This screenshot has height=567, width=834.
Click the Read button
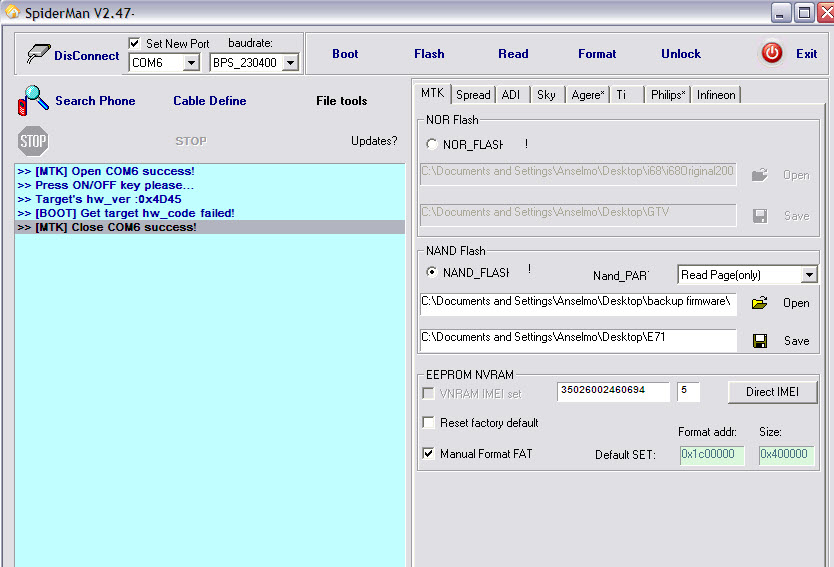(513, 54)
